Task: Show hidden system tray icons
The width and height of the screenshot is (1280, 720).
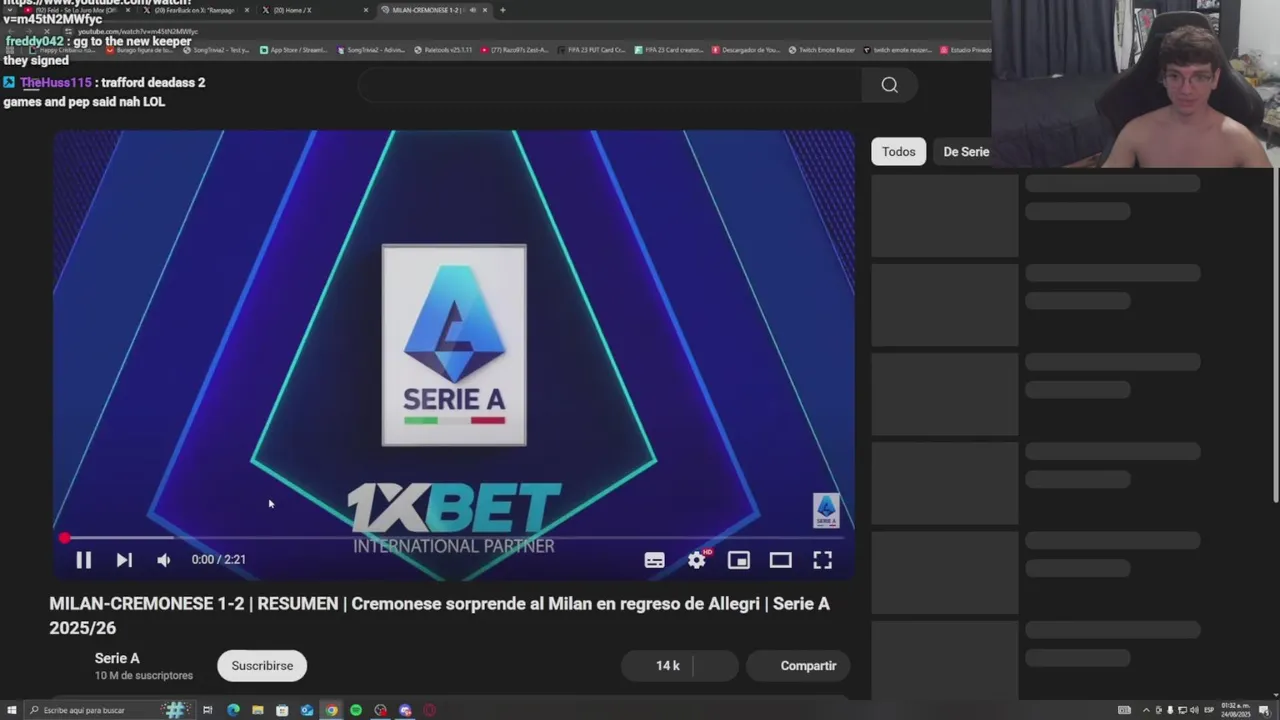Action: coord(1146,710)
